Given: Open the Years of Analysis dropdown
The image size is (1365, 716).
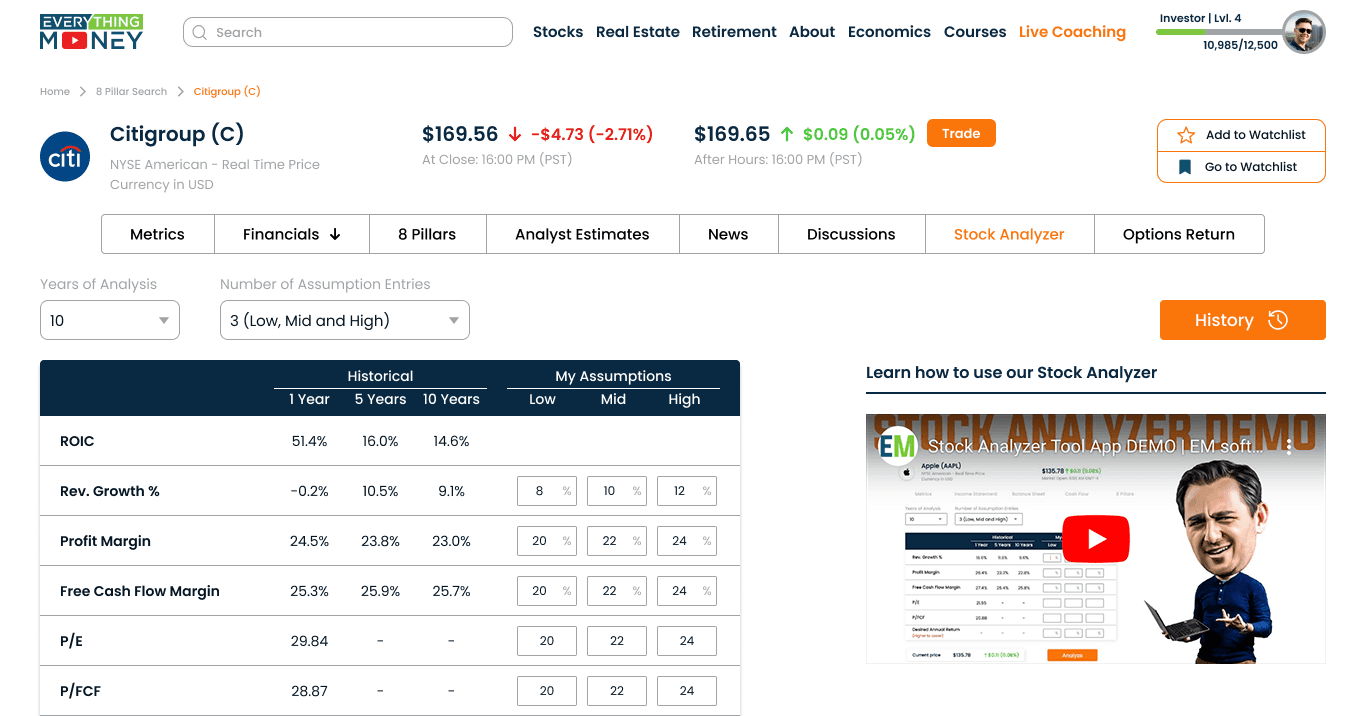Looking at the screenshot, I should point(109,320).
